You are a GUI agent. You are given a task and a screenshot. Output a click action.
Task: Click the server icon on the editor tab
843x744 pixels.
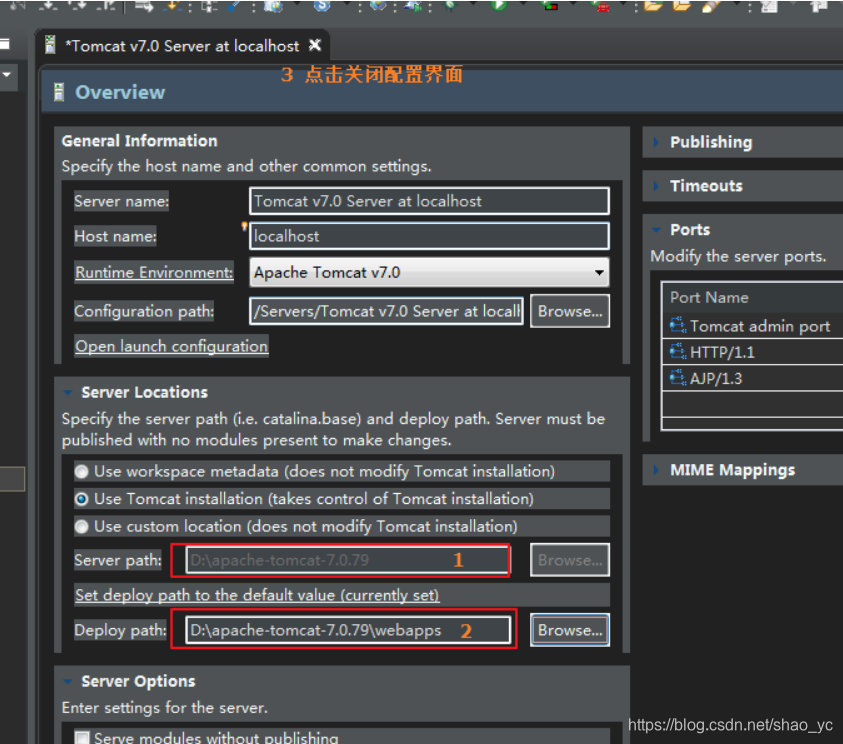50,45
